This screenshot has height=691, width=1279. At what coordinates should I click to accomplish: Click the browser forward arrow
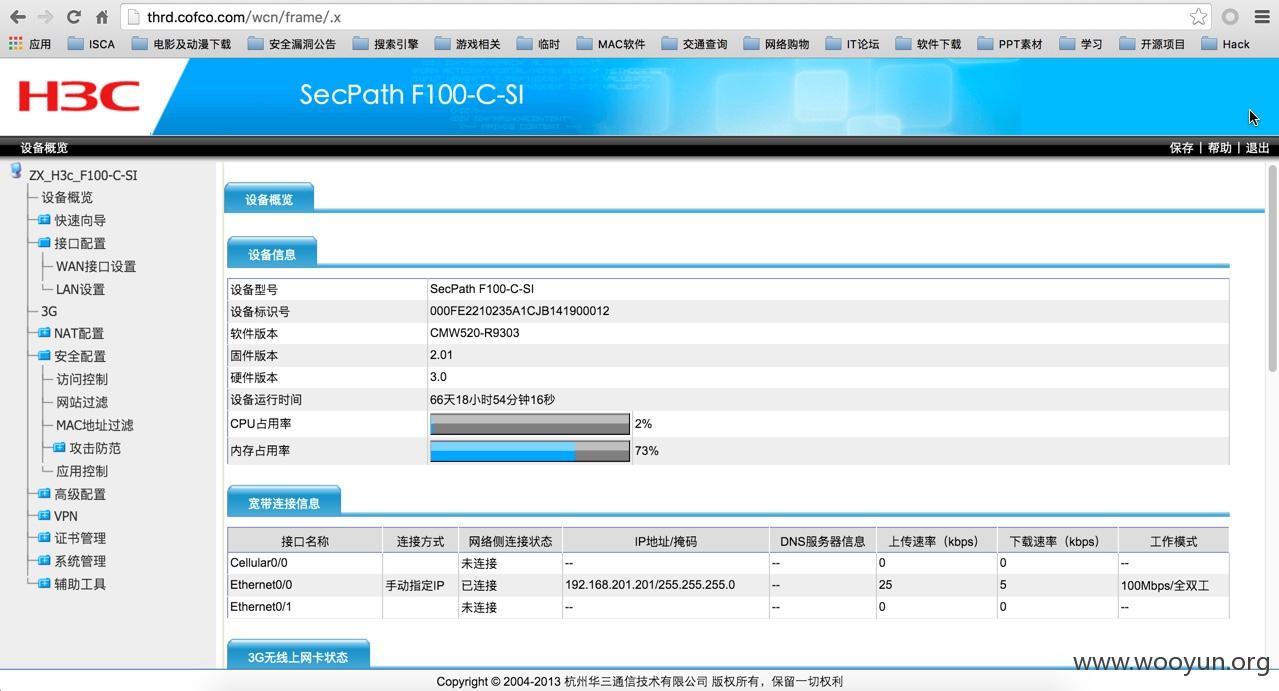pos(45,17)
